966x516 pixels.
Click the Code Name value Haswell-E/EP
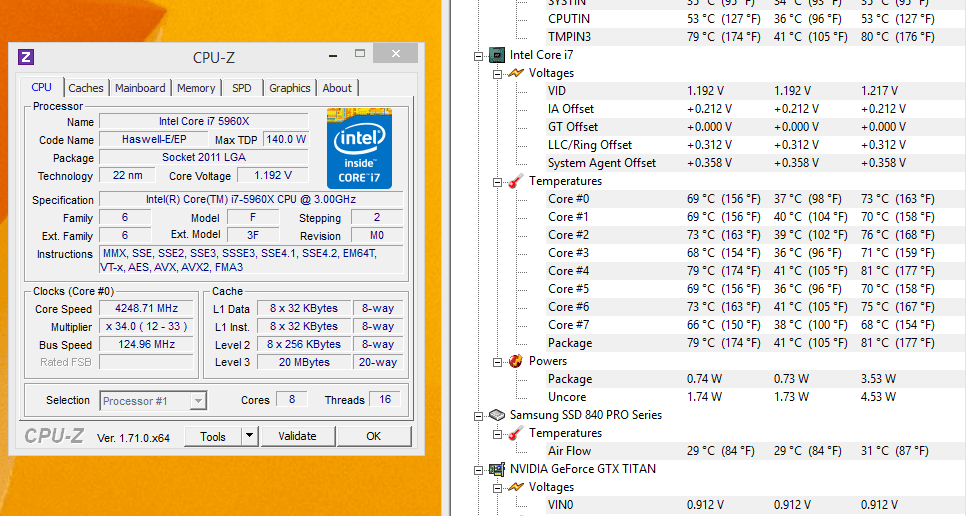pos(154,139)
